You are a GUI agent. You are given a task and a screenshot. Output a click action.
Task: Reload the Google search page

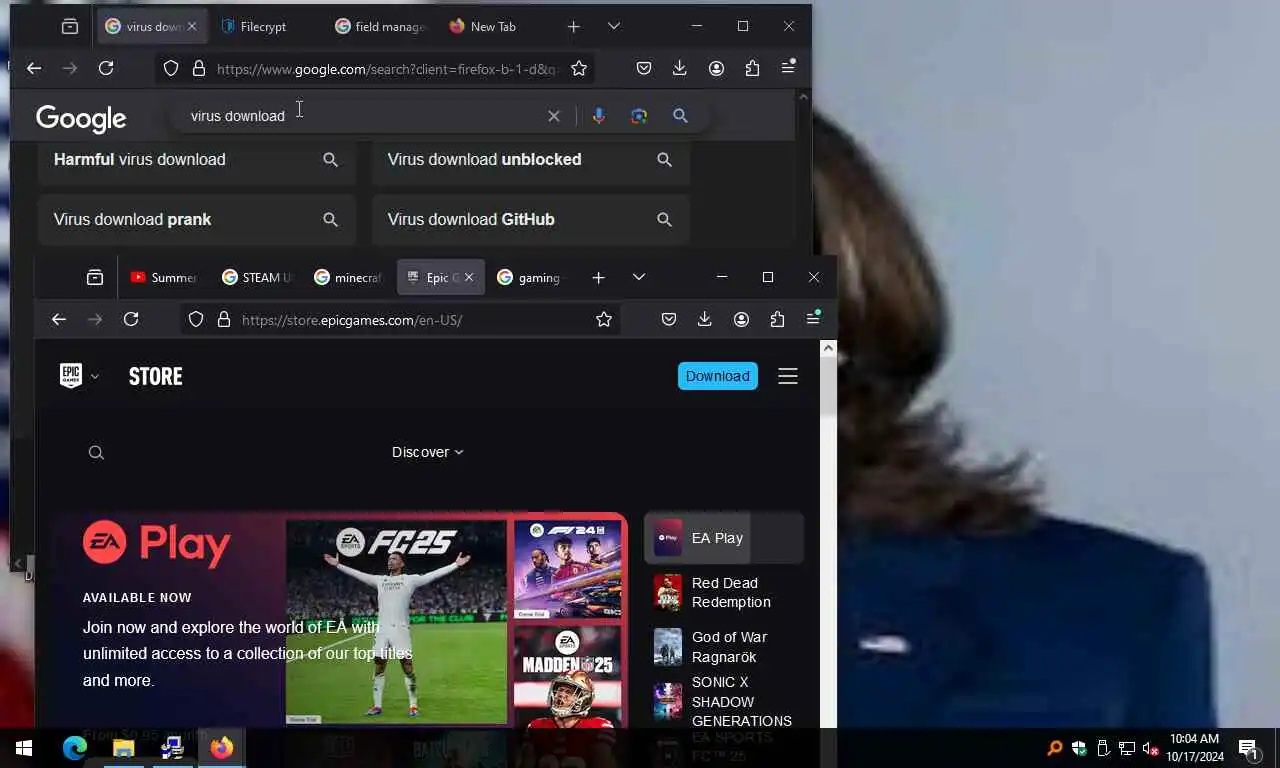pyautogui.click(x=106, y=68)
